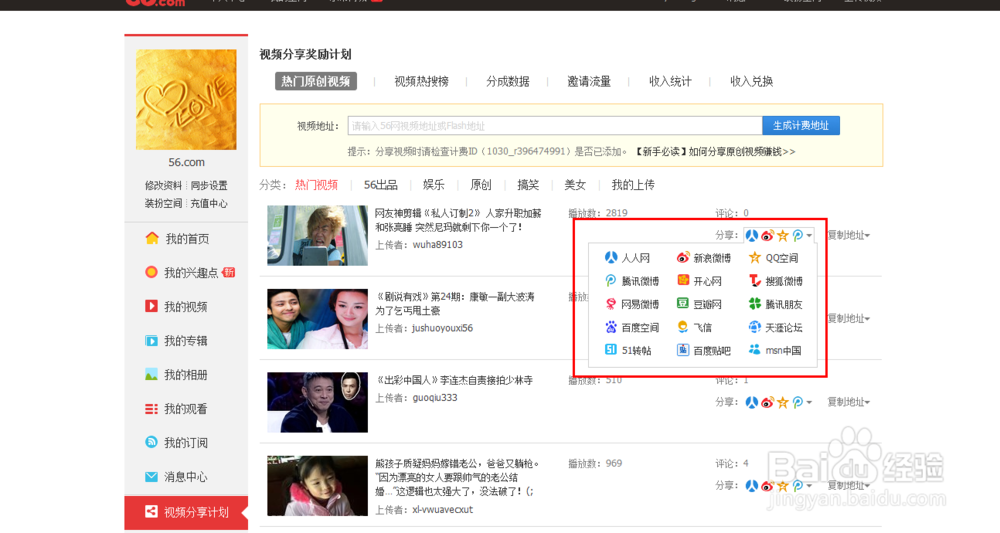This screenshot has height=533, width=1000.
Task: Share to 腾讯微博 in the share popup
Action: tap(631, 281)
